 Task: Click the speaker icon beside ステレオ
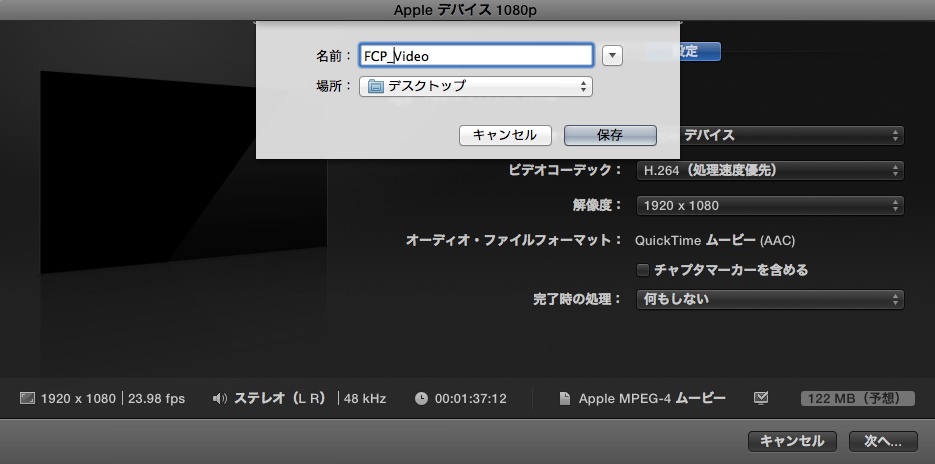tap(220, 398)
